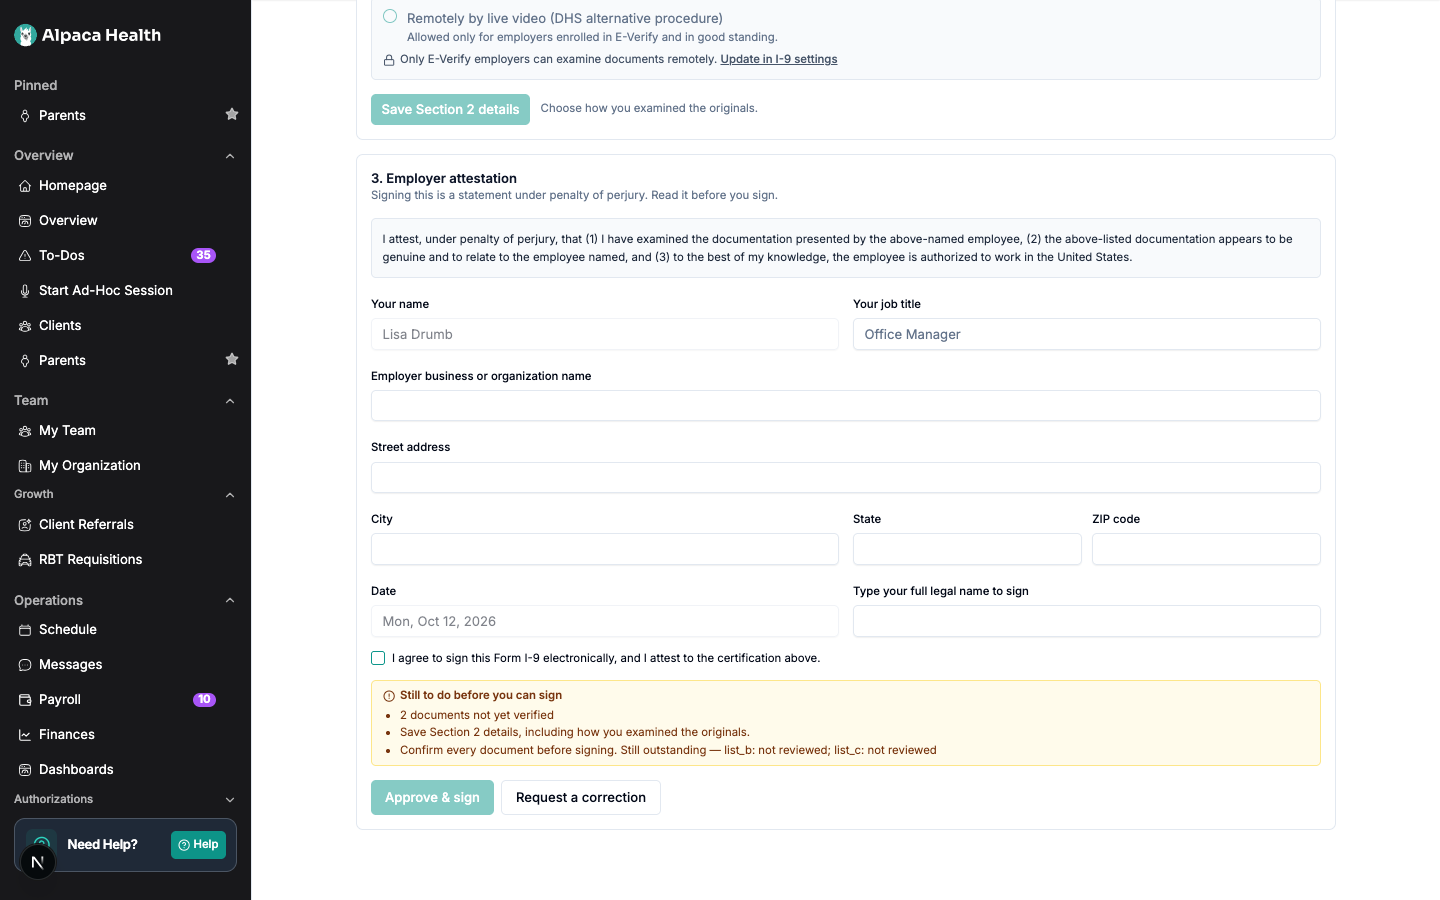The image size is (1440, 900).
Task: Click Request a correction button
Action: coord(581,797)
